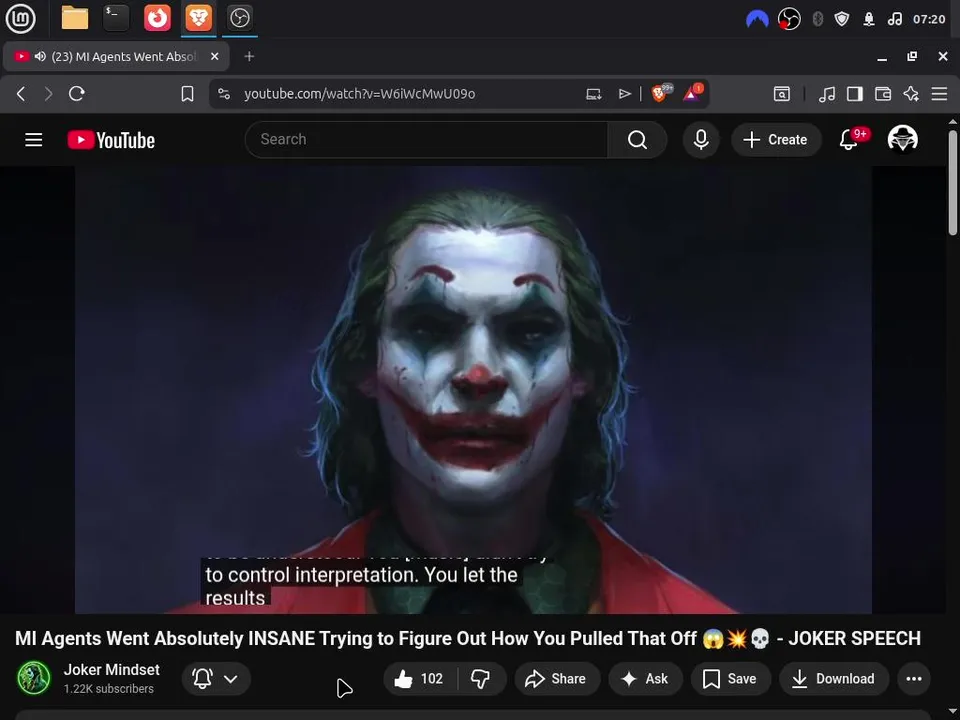This screenshot has height=720, width=960.
Task: Open the Brave playlist music icon
Action: [827, 94]
